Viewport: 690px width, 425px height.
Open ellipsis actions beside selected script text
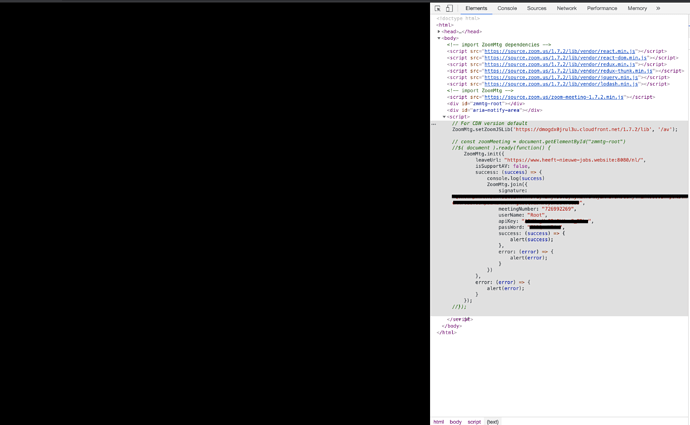(434, 124)
